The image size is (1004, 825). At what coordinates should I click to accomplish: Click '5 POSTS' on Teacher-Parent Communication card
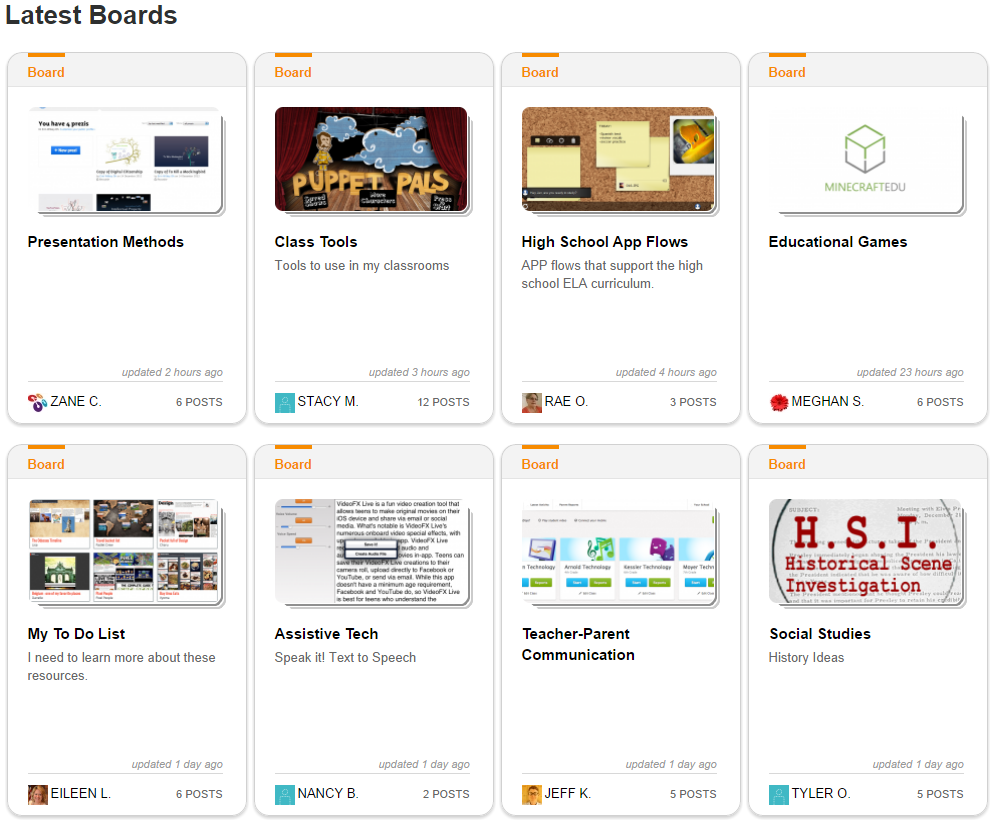pyautogui.click(x=693, y=794)
